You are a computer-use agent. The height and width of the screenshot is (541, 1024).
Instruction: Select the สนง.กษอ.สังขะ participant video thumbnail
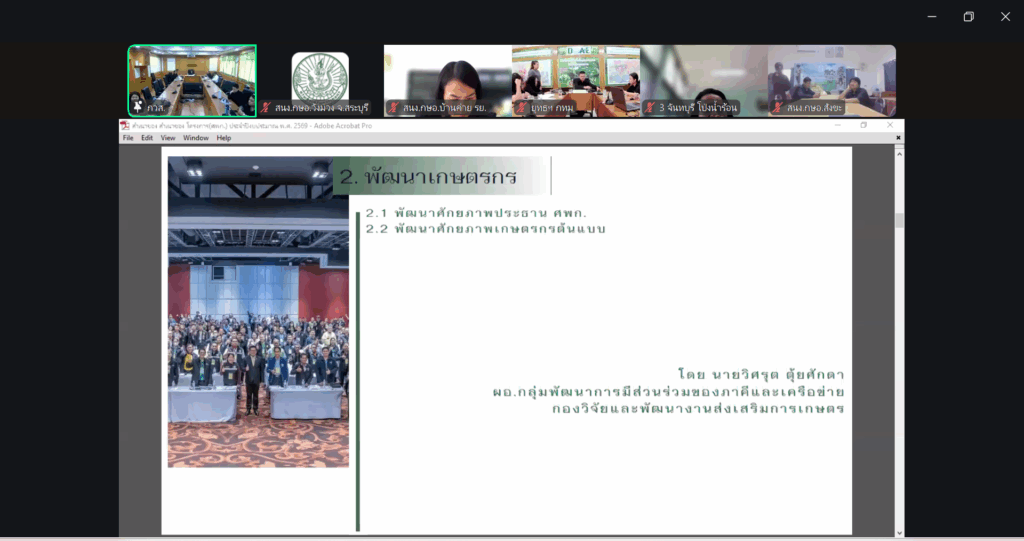click(832, 76)
